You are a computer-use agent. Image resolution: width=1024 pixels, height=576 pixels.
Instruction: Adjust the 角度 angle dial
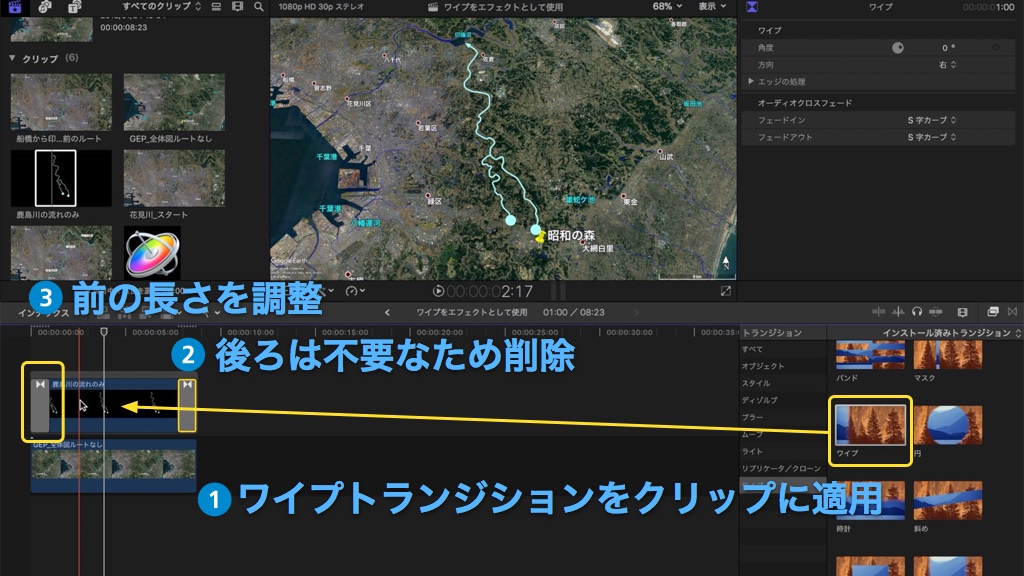pos(898,48)
